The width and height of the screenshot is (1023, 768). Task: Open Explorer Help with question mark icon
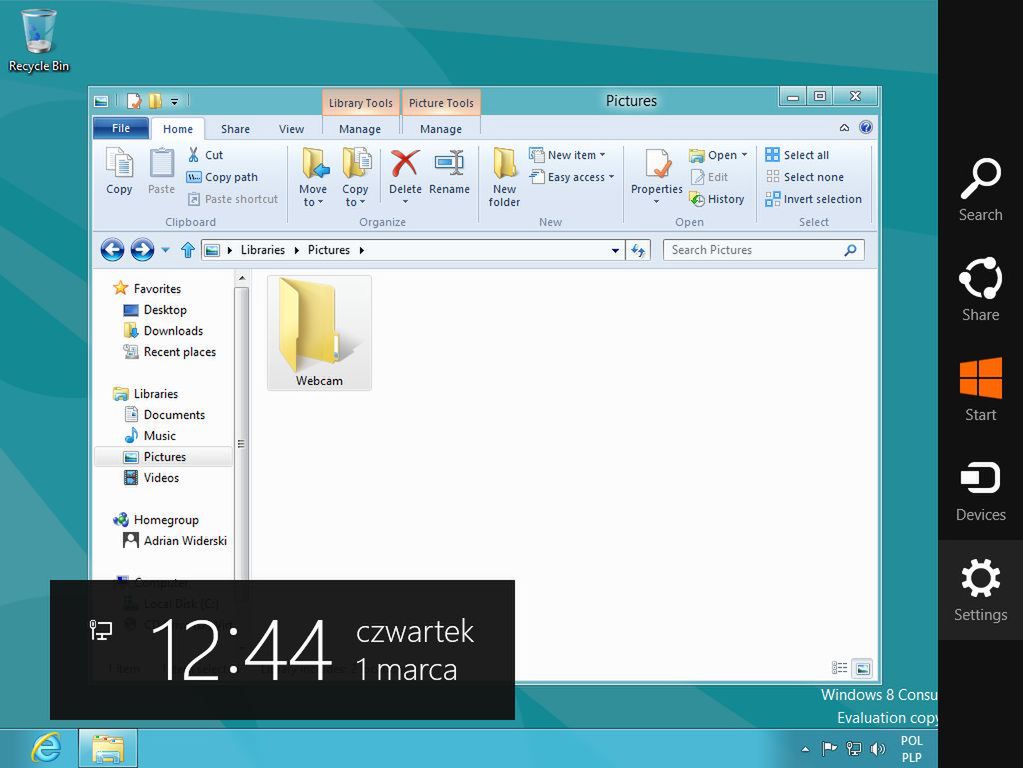tap(866, 128)
